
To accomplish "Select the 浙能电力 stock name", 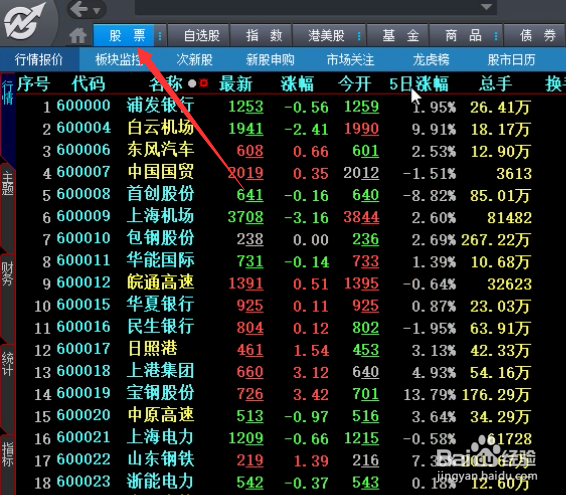I will click(160, 482).
